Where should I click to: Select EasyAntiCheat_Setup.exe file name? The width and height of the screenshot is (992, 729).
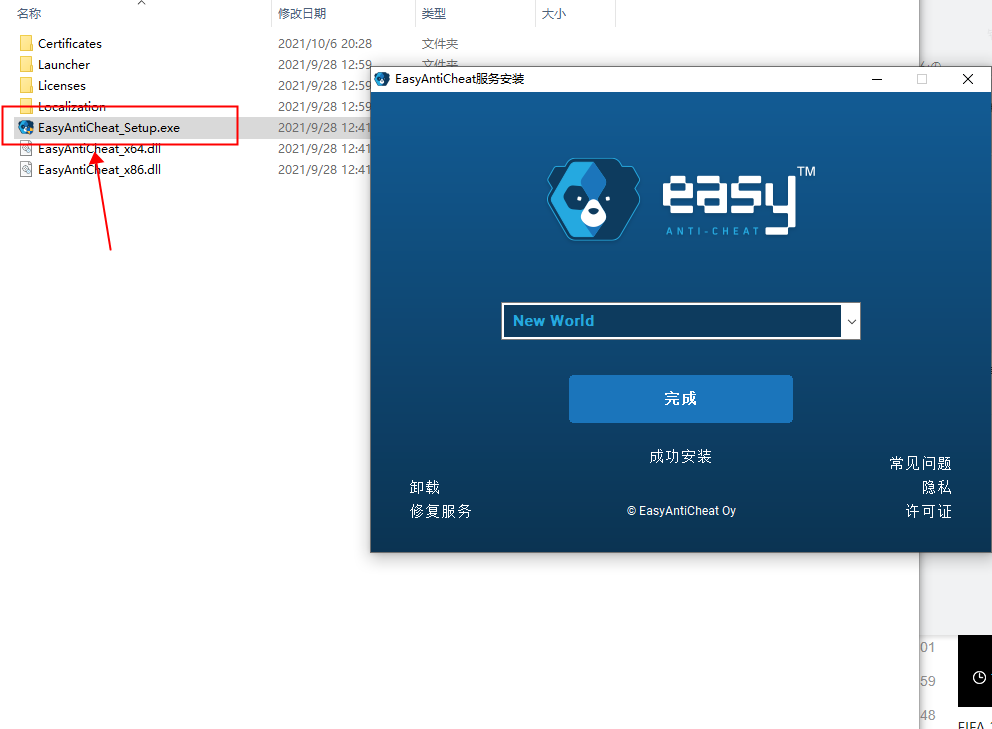click(109, 128)
